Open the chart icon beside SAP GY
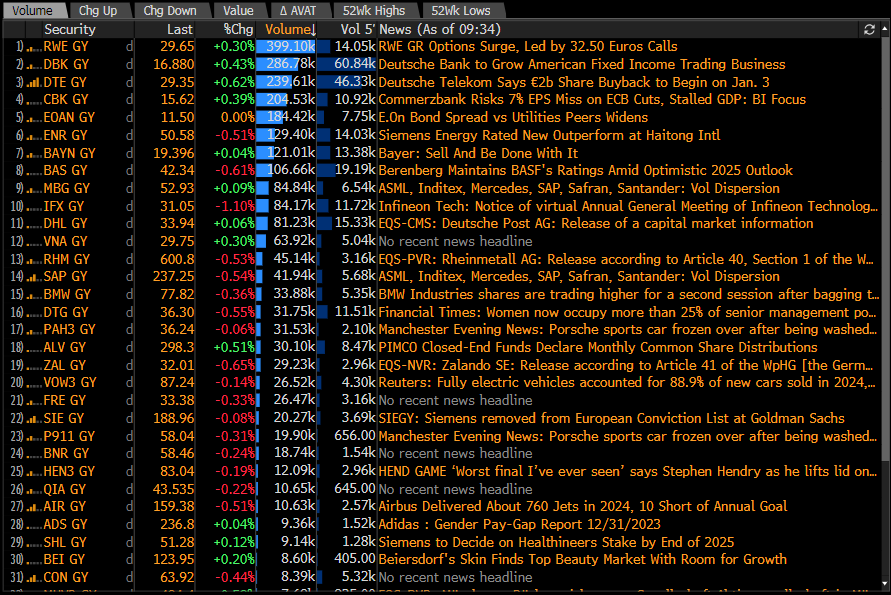Viewport: 891px width, 595px height. click(34, 277)
